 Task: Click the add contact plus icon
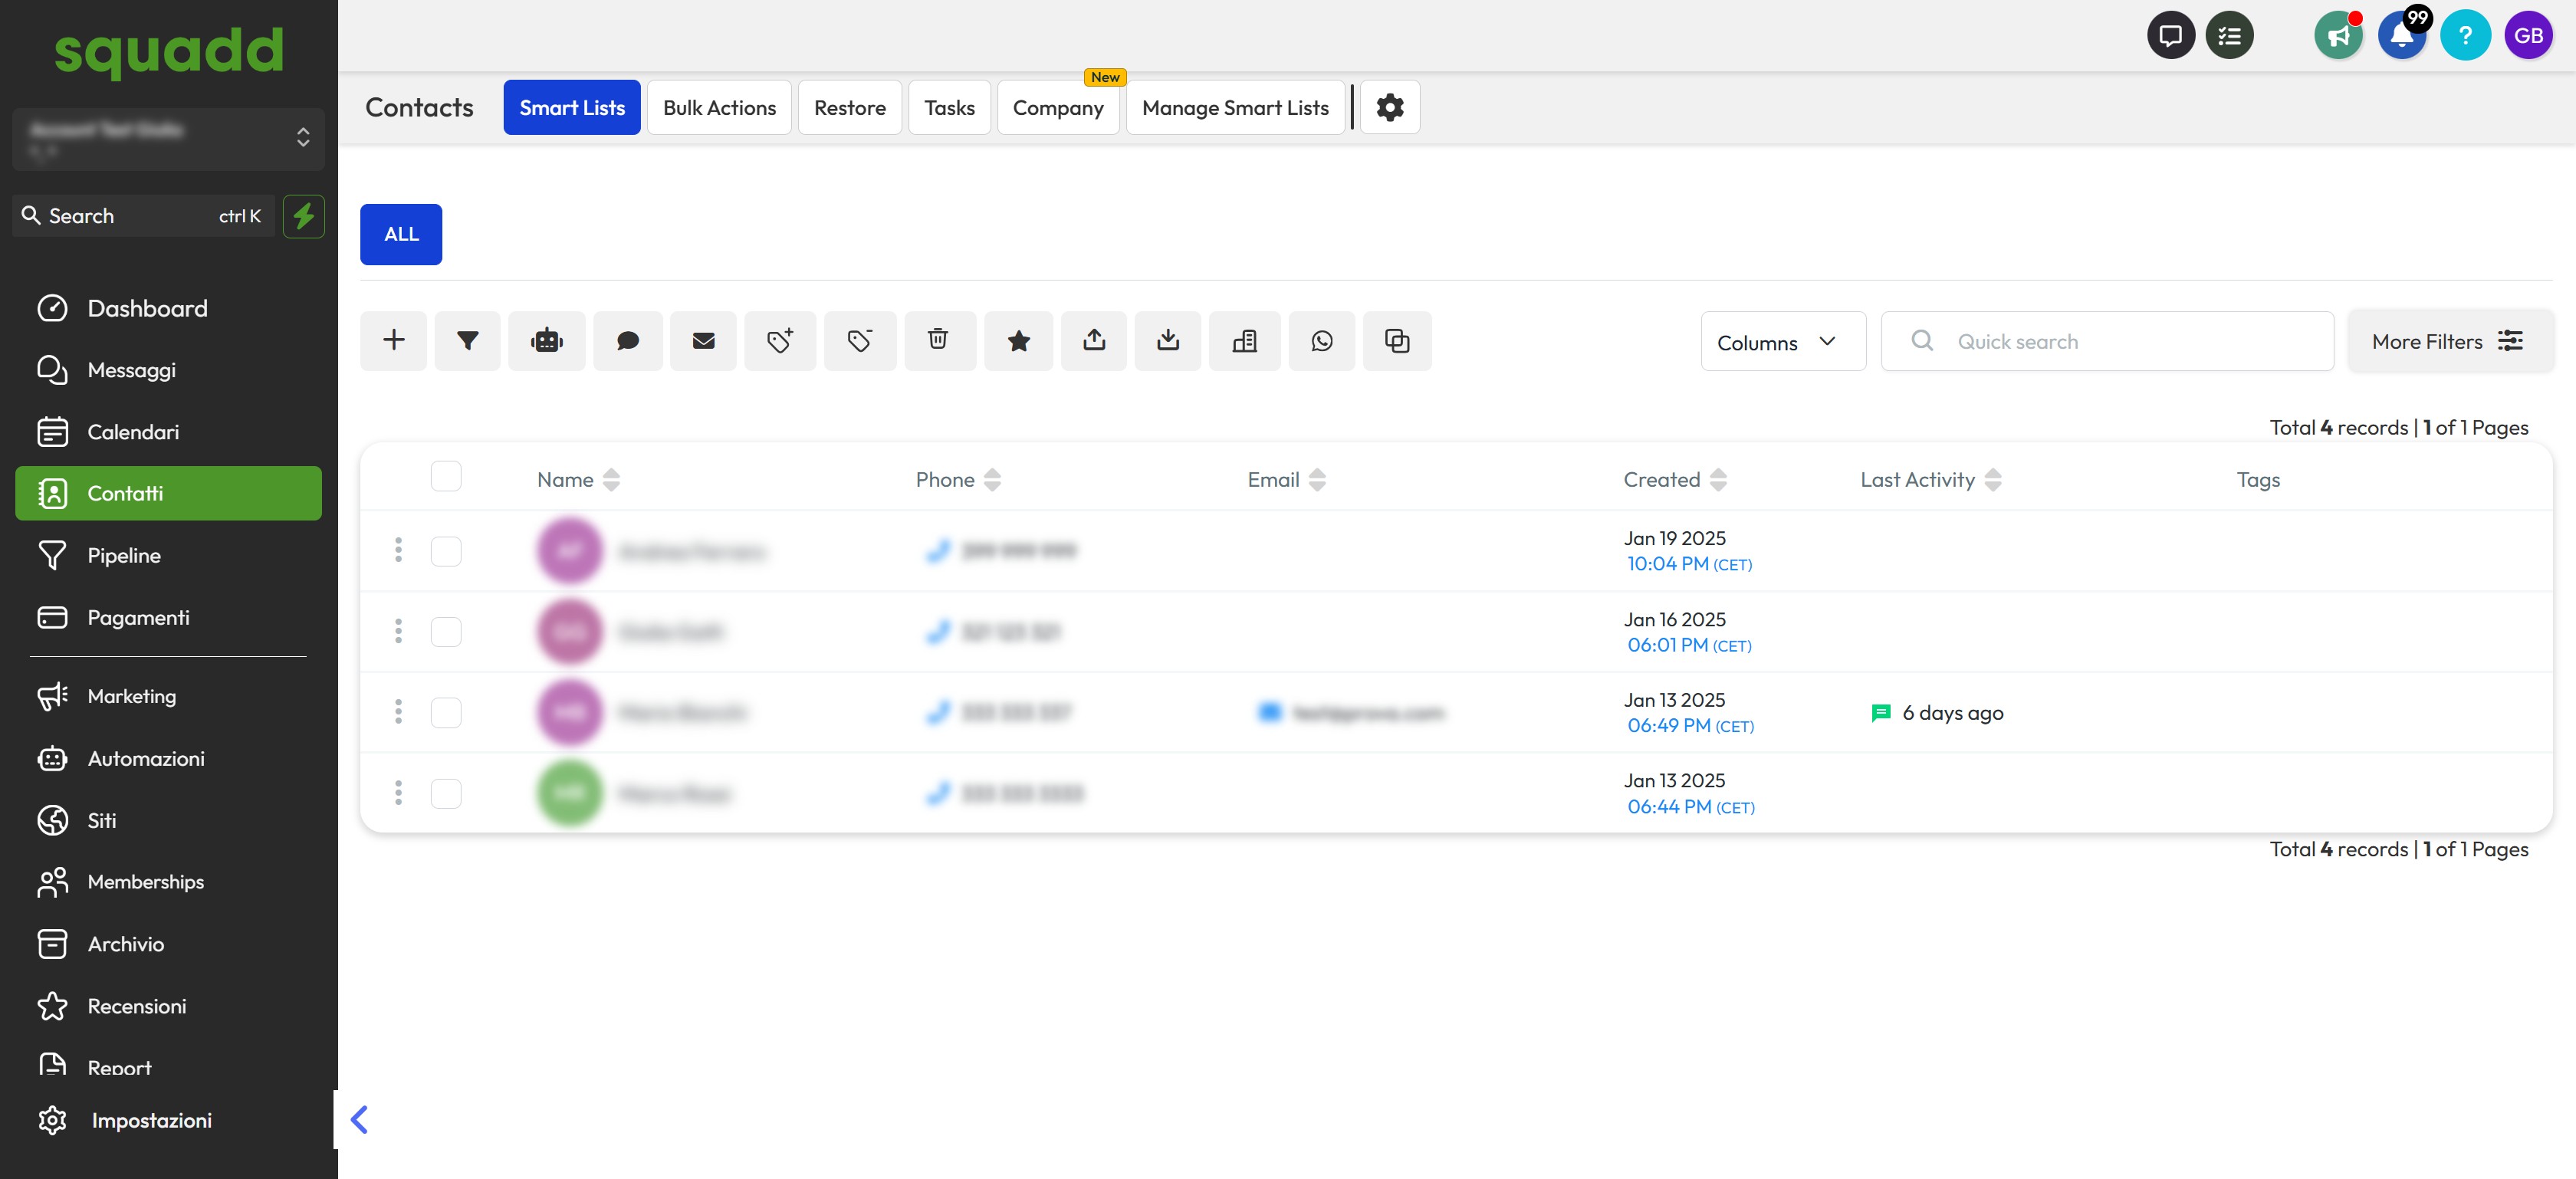(393, 341)
